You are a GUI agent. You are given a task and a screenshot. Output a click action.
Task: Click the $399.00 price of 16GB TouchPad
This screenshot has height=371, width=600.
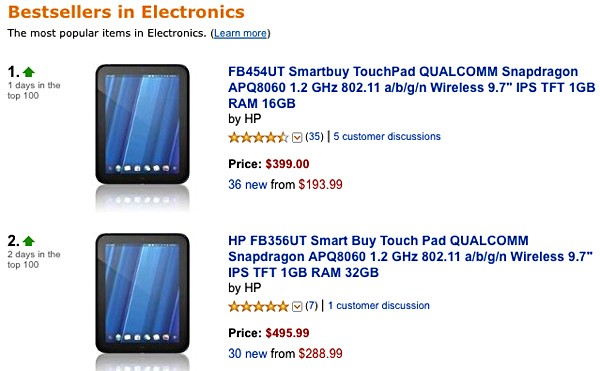click(x=287, y=164)
